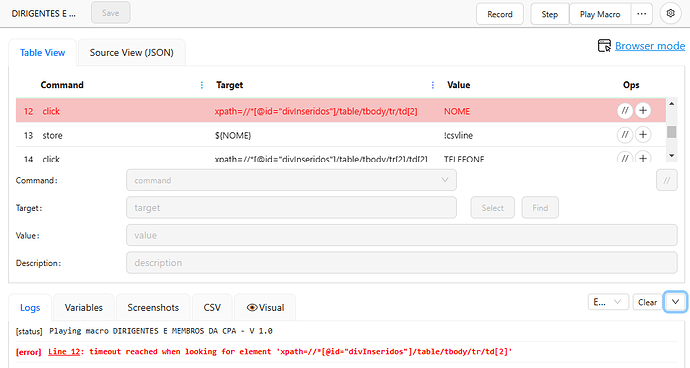
Task: Open settings gear icon
Action: click(x=670, y=14)
